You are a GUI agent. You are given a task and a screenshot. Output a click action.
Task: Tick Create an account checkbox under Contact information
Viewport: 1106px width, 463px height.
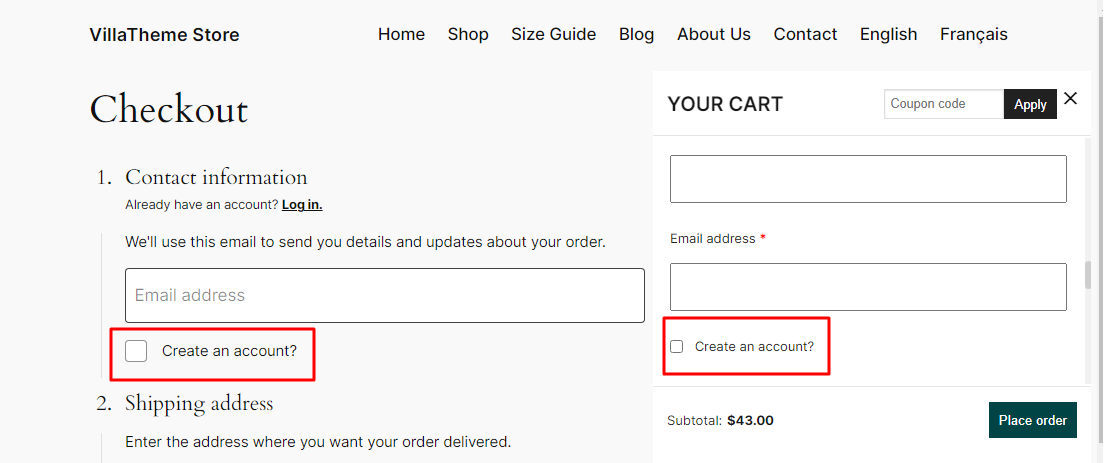(136, 351)
